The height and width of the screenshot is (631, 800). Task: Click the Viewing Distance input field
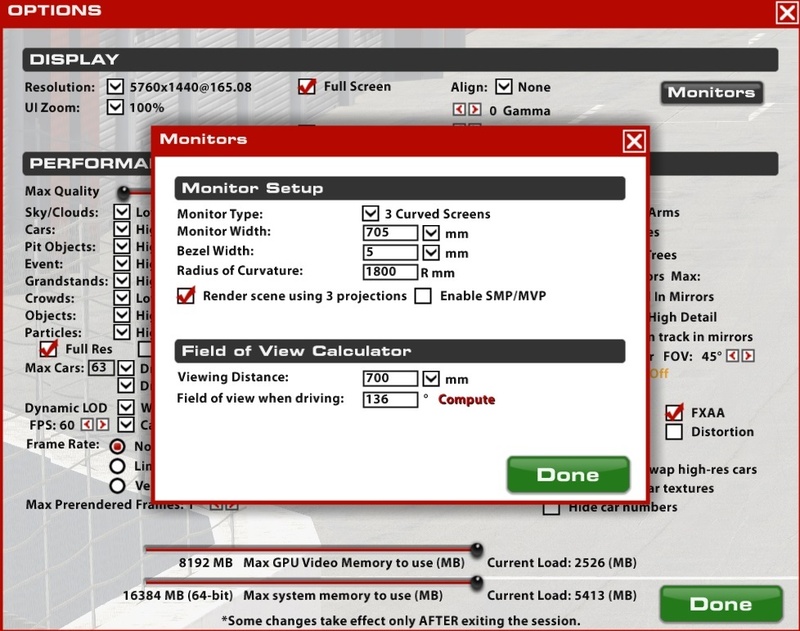390,378
